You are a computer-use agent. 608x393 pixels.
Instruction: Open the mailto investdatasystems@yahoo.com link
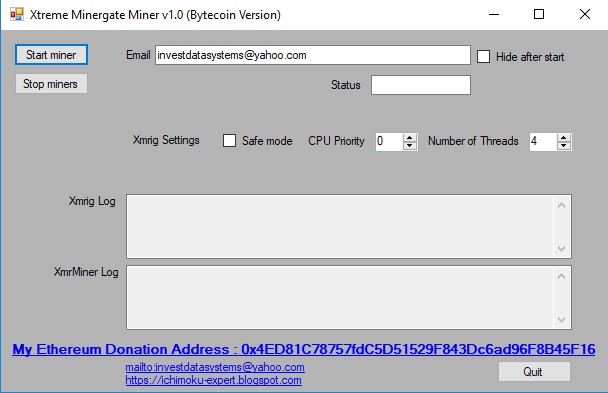point(215,367)
